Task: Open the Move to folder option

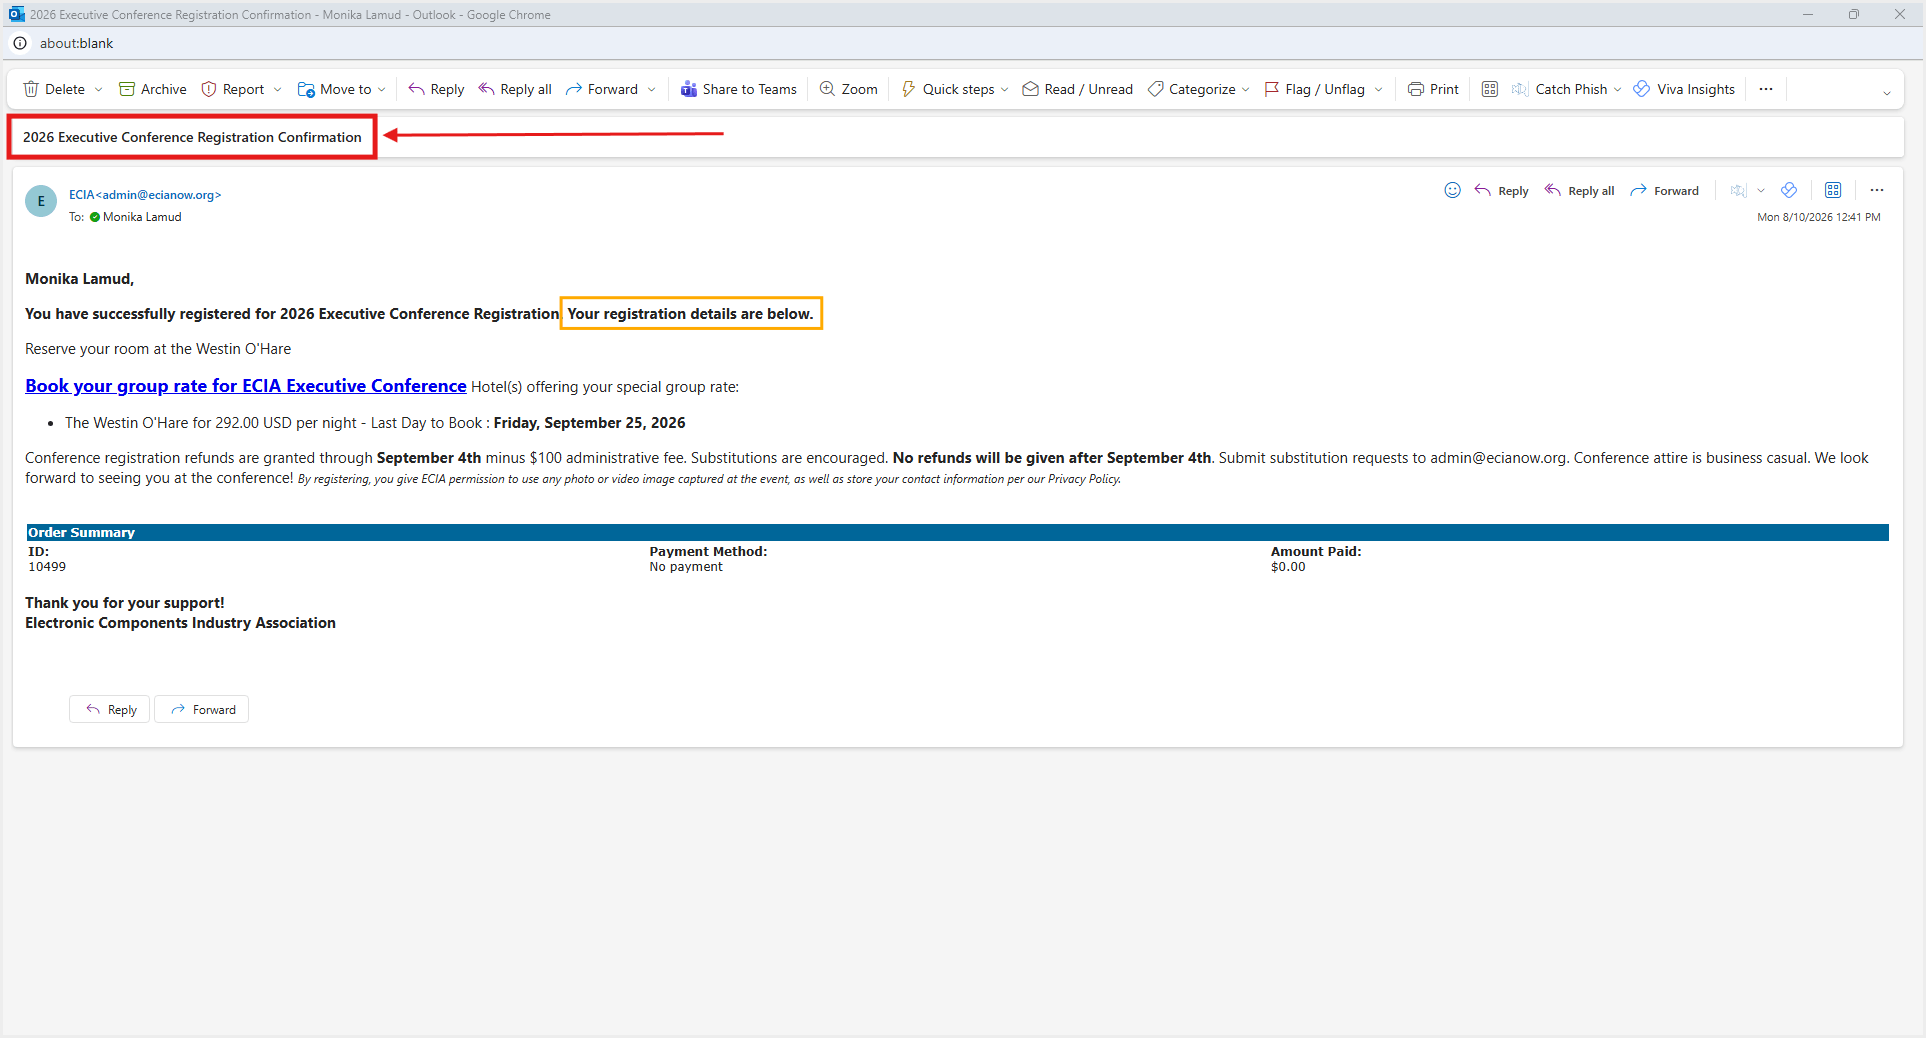Action: 335,89
